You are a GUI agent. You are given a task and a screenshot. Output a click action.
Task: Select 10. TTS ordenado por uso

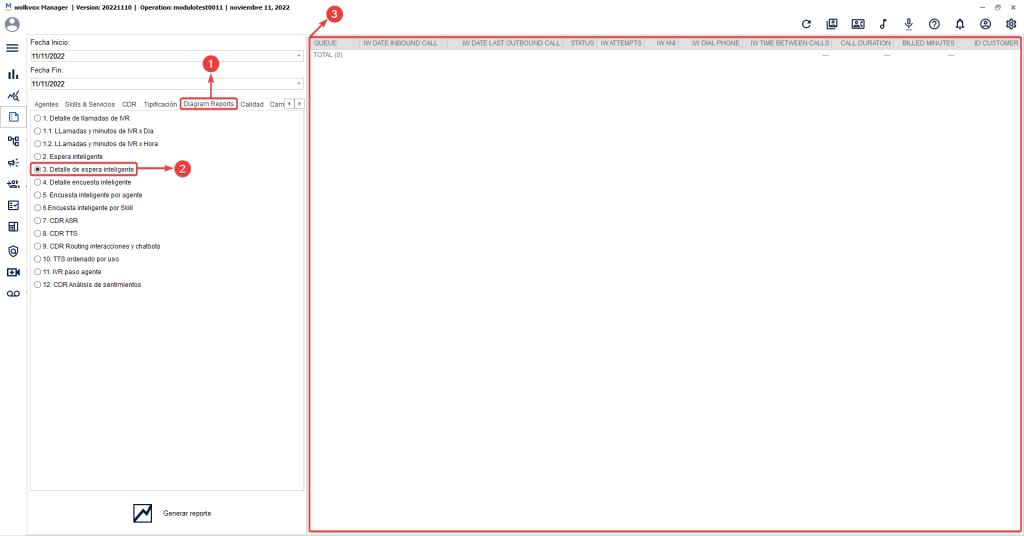[77, 259]
